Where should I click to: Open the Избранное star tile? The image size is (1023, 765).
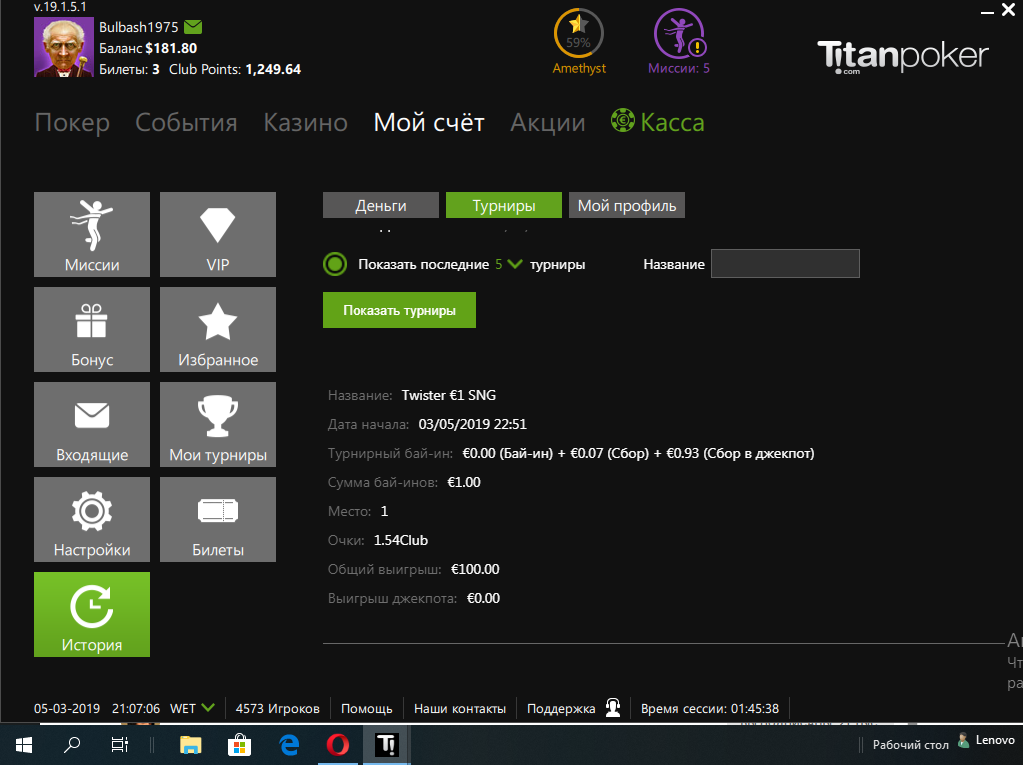(x=218, y=329)
